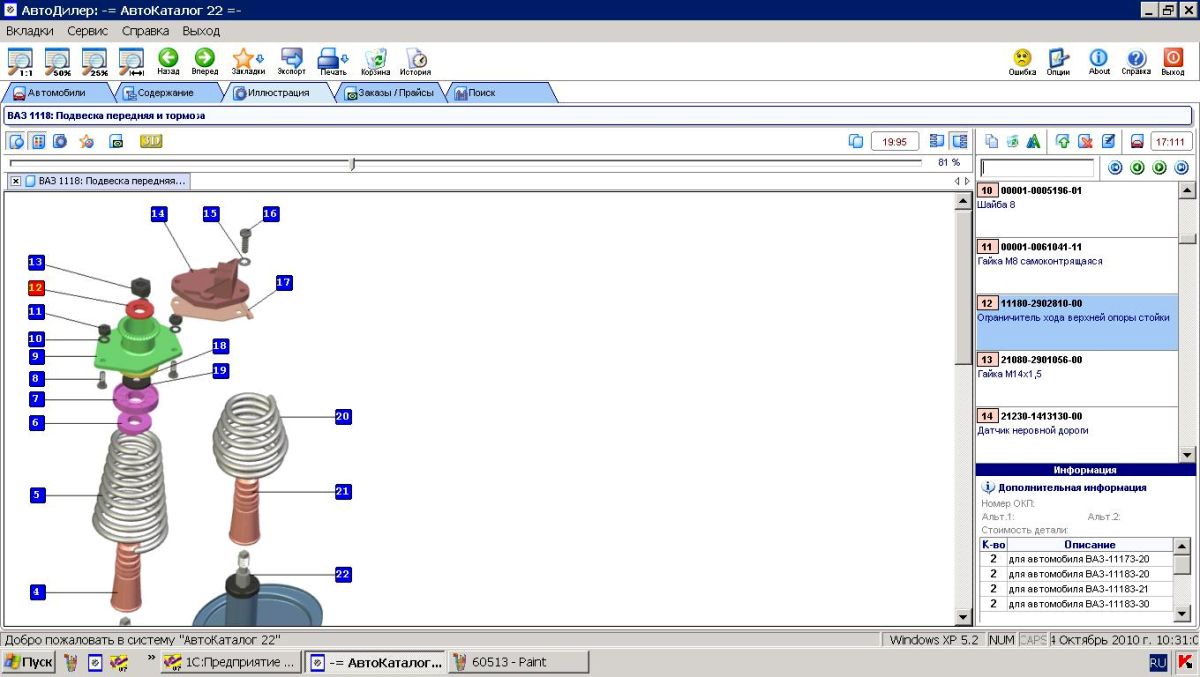The width and height of the screenshot is (1200, 677).
Task: Open the Выход menu in menu bar
Action: (x=201, y=31)
